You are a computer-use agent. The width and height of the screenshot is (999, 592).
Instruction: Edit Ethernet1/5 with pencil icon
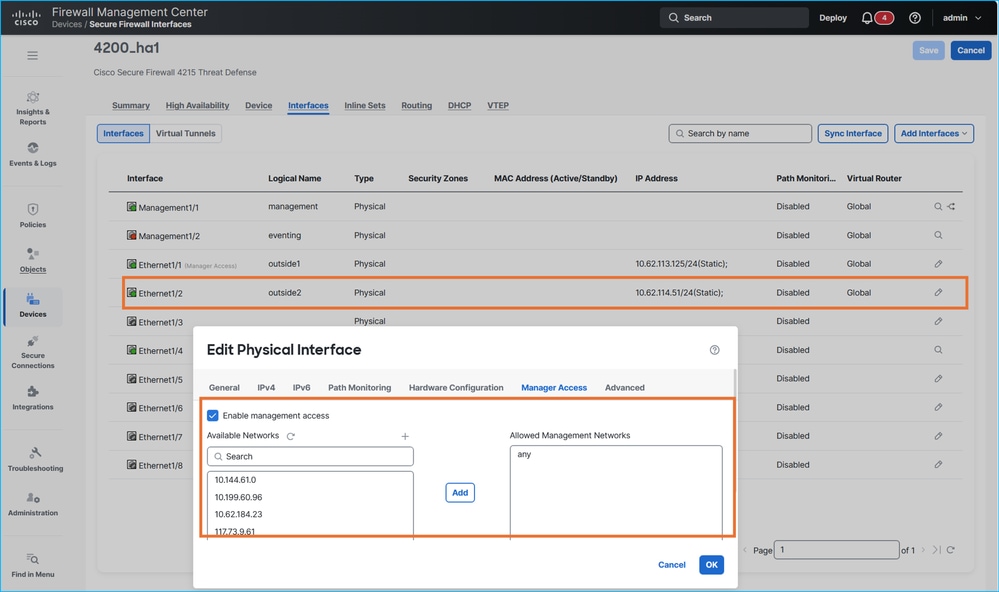[x=938, y=379]
